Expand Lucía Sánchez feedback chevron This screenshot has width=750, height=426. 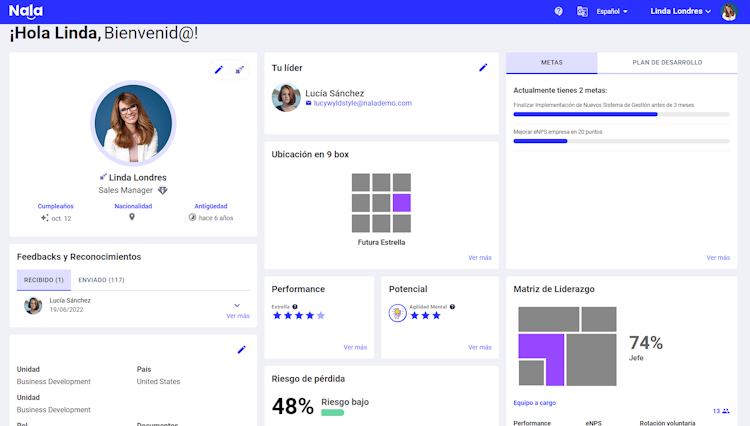(237, 305)
